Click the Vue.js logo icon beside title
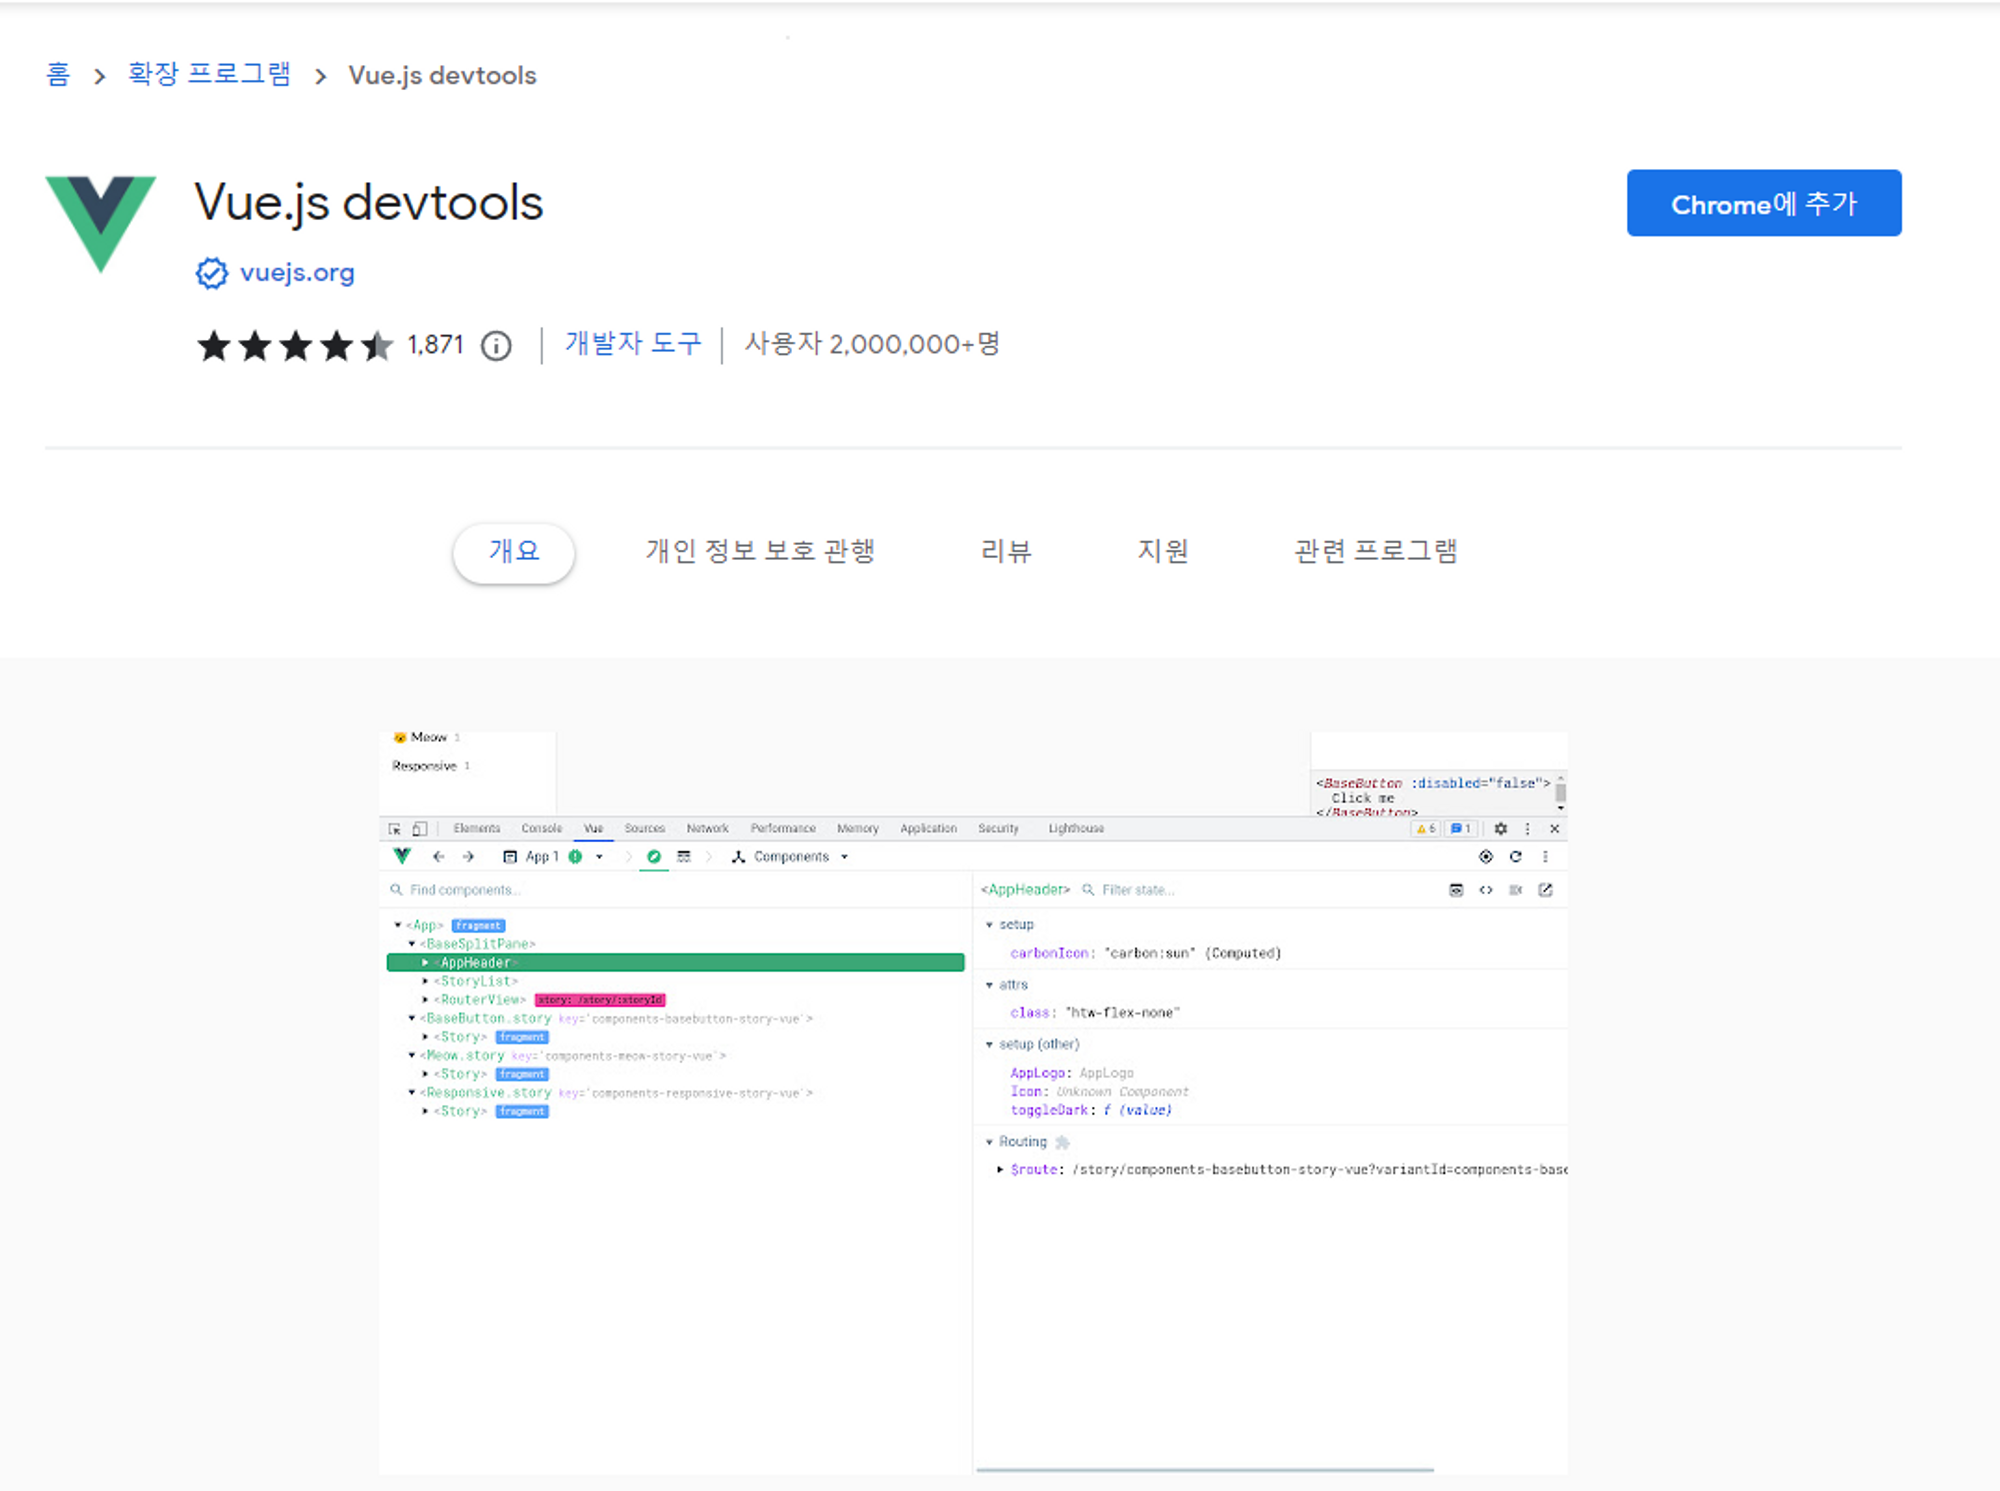This screenshot has width=2000, height=1491. [100, 222]
